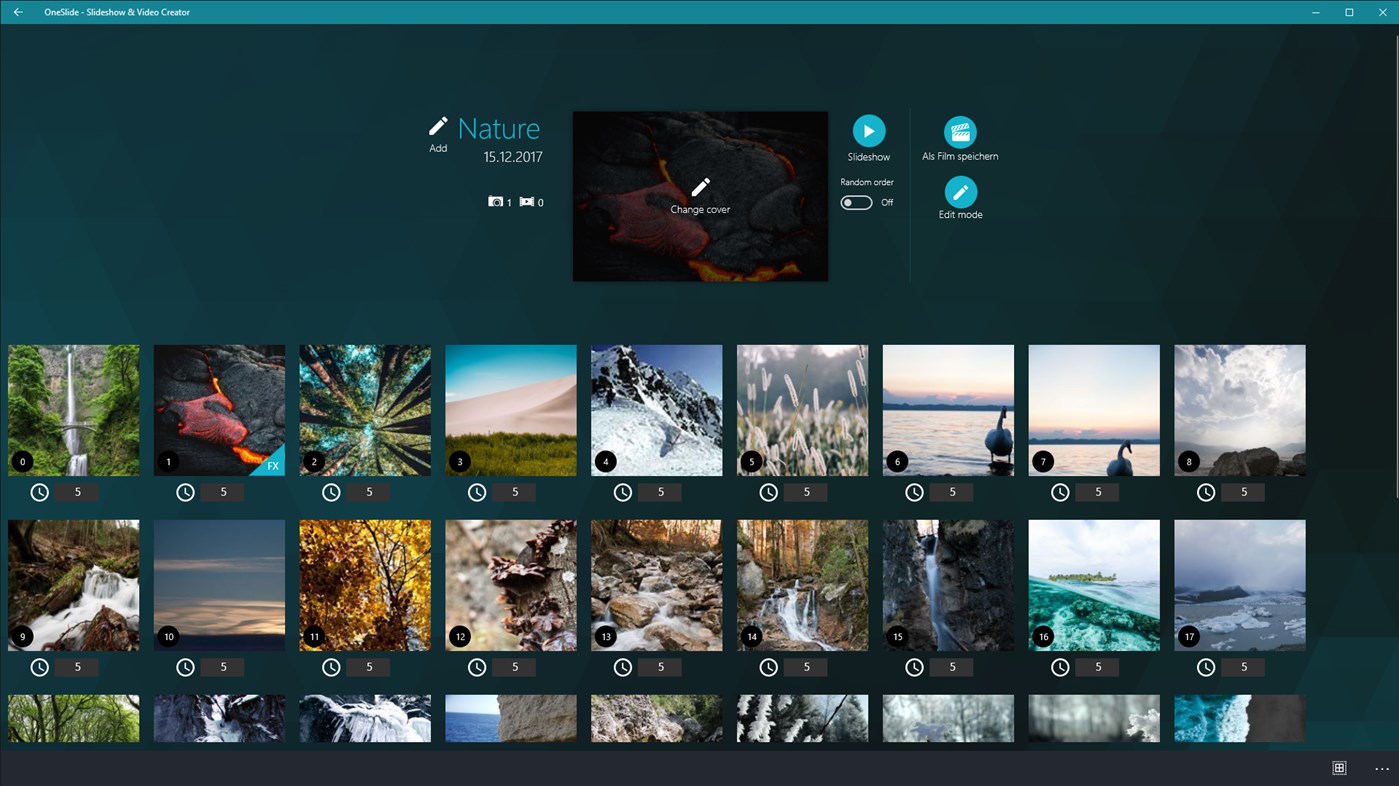
Task: Start the Slideshow with the play icon
Action: tap(868, 131)
